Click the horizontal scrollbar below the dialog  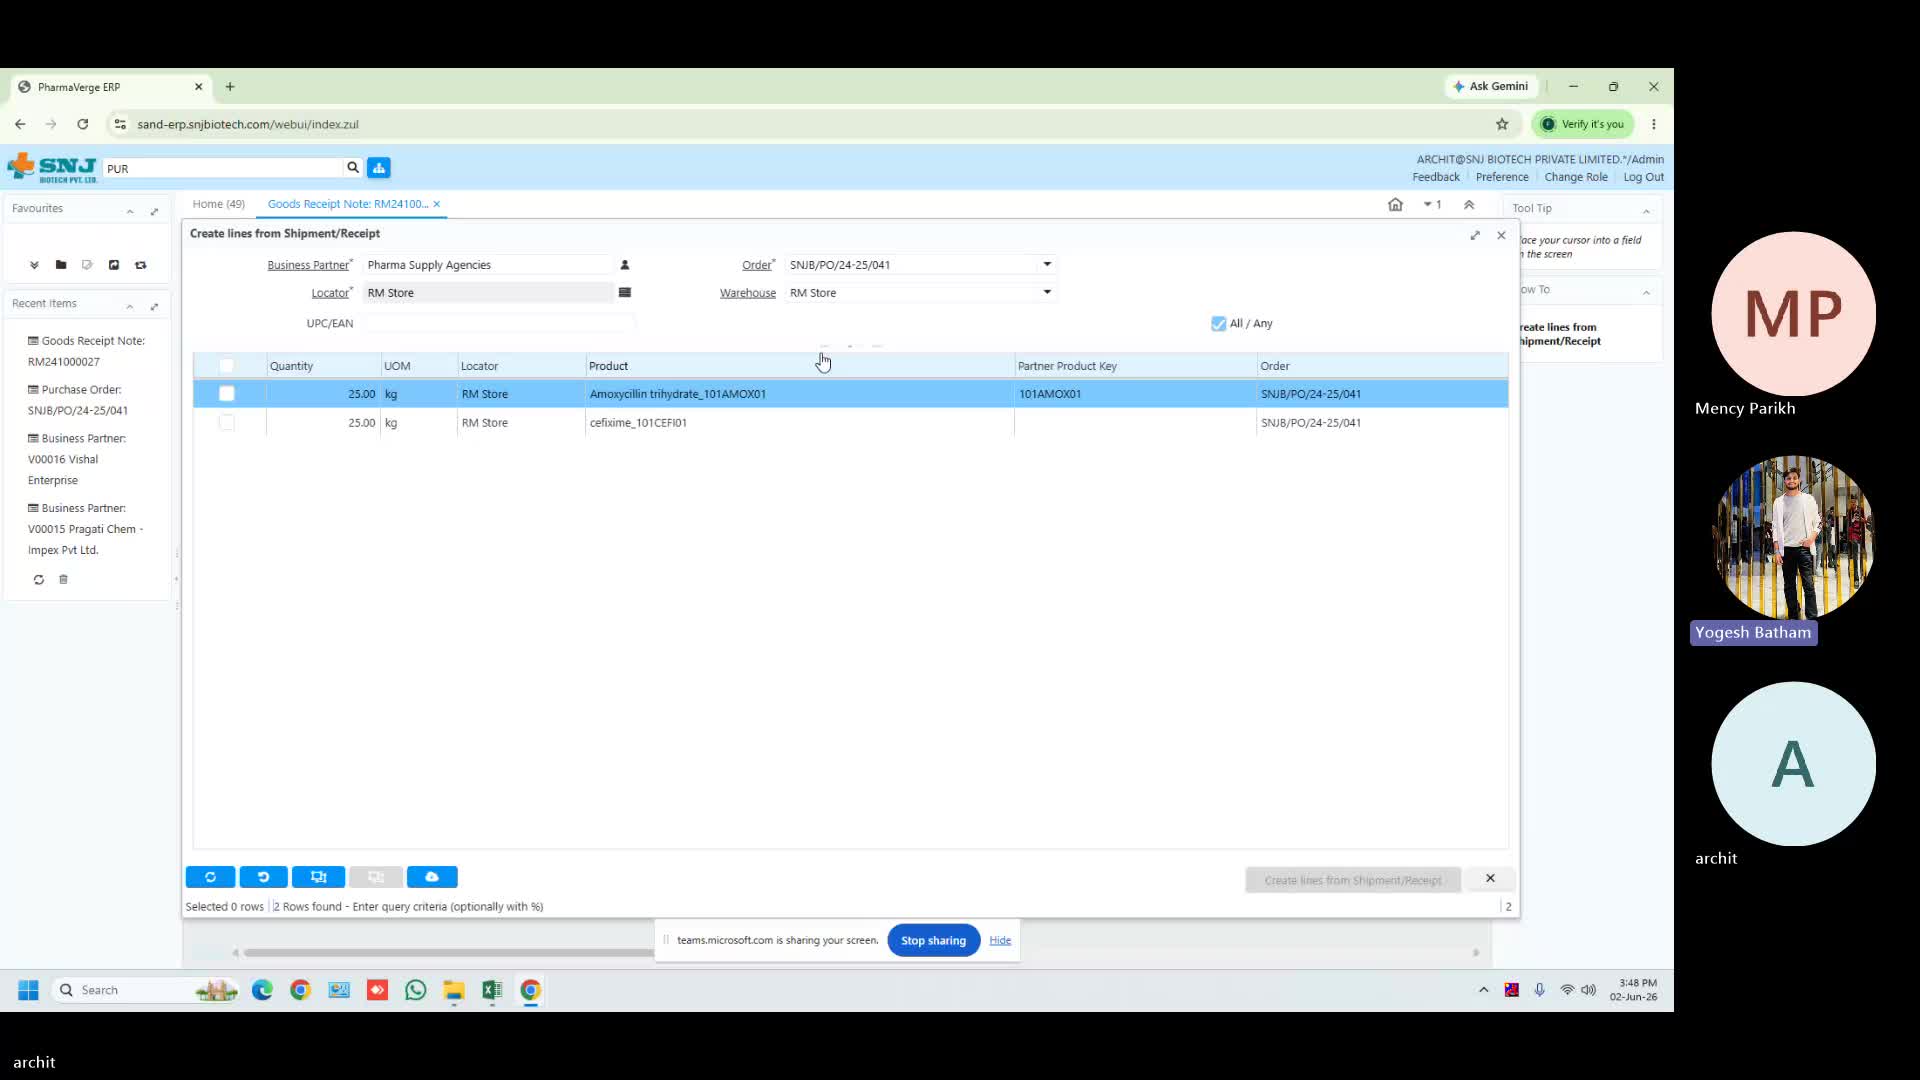pos(448,952)
